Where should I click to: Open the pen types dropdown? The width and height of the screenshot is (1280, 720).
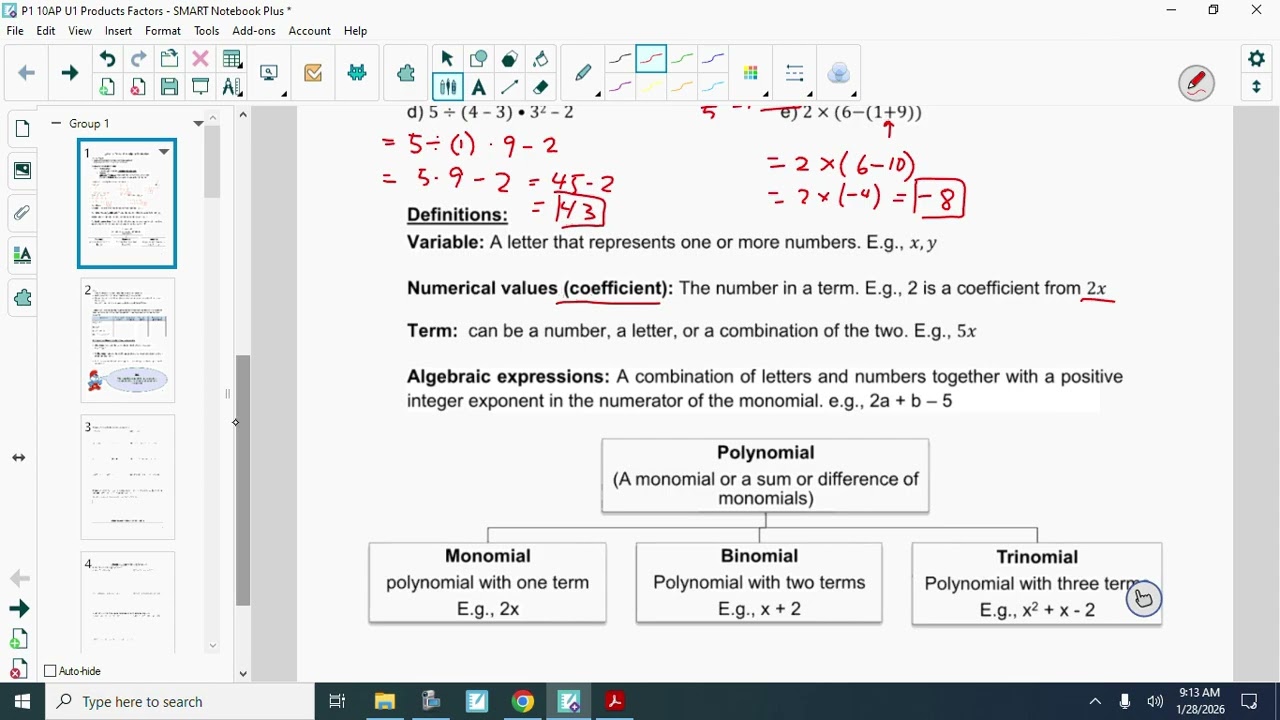[584, 73]
